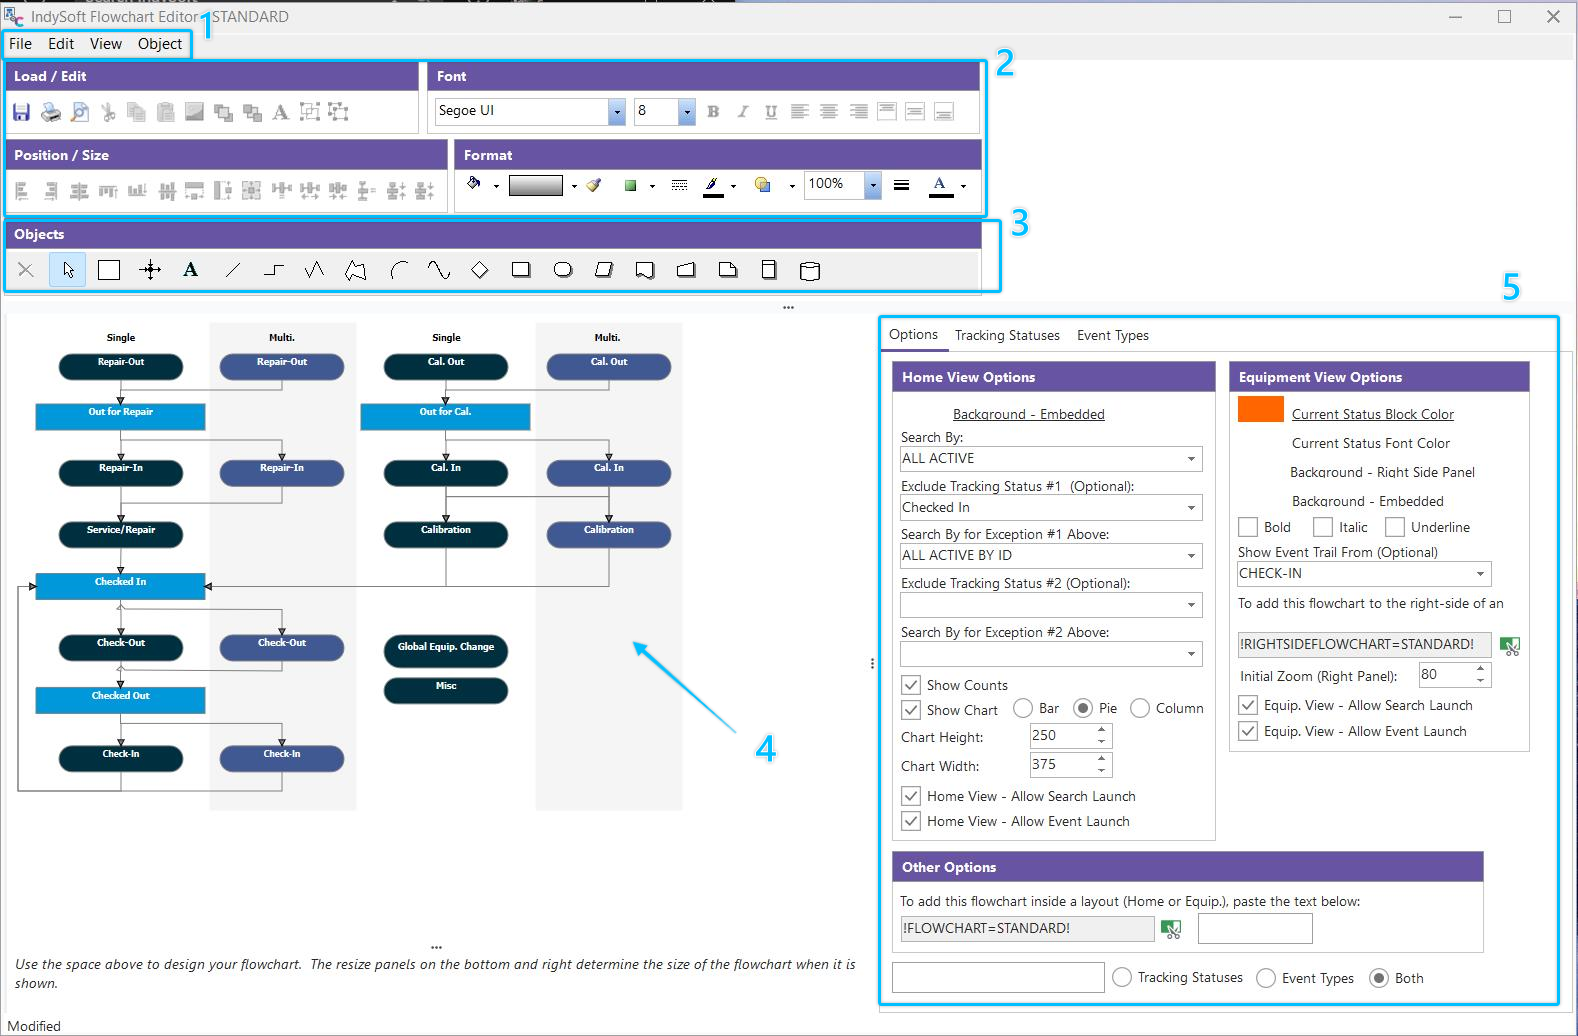Select the text object tool
The width and height of the screenshot is (1578, 1036).
(190, 270)
